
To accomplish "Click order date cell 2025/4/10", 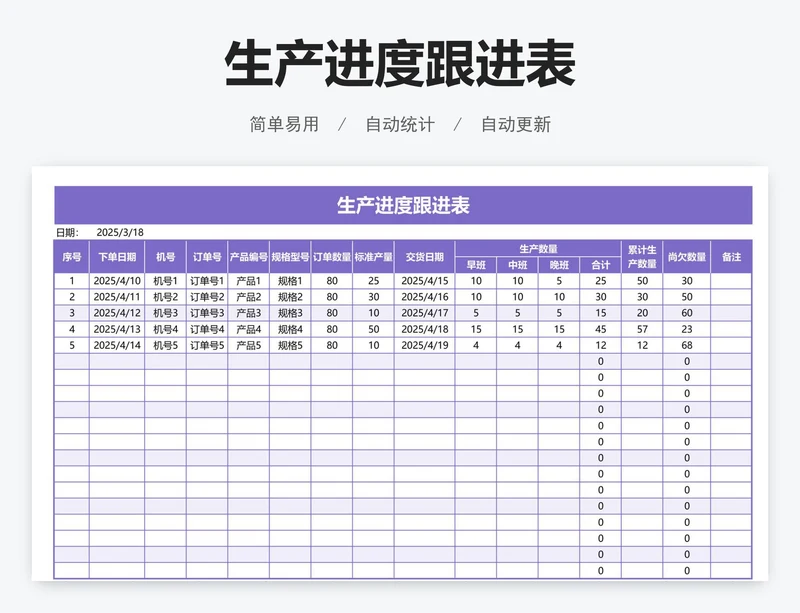I will pos(117,281).
